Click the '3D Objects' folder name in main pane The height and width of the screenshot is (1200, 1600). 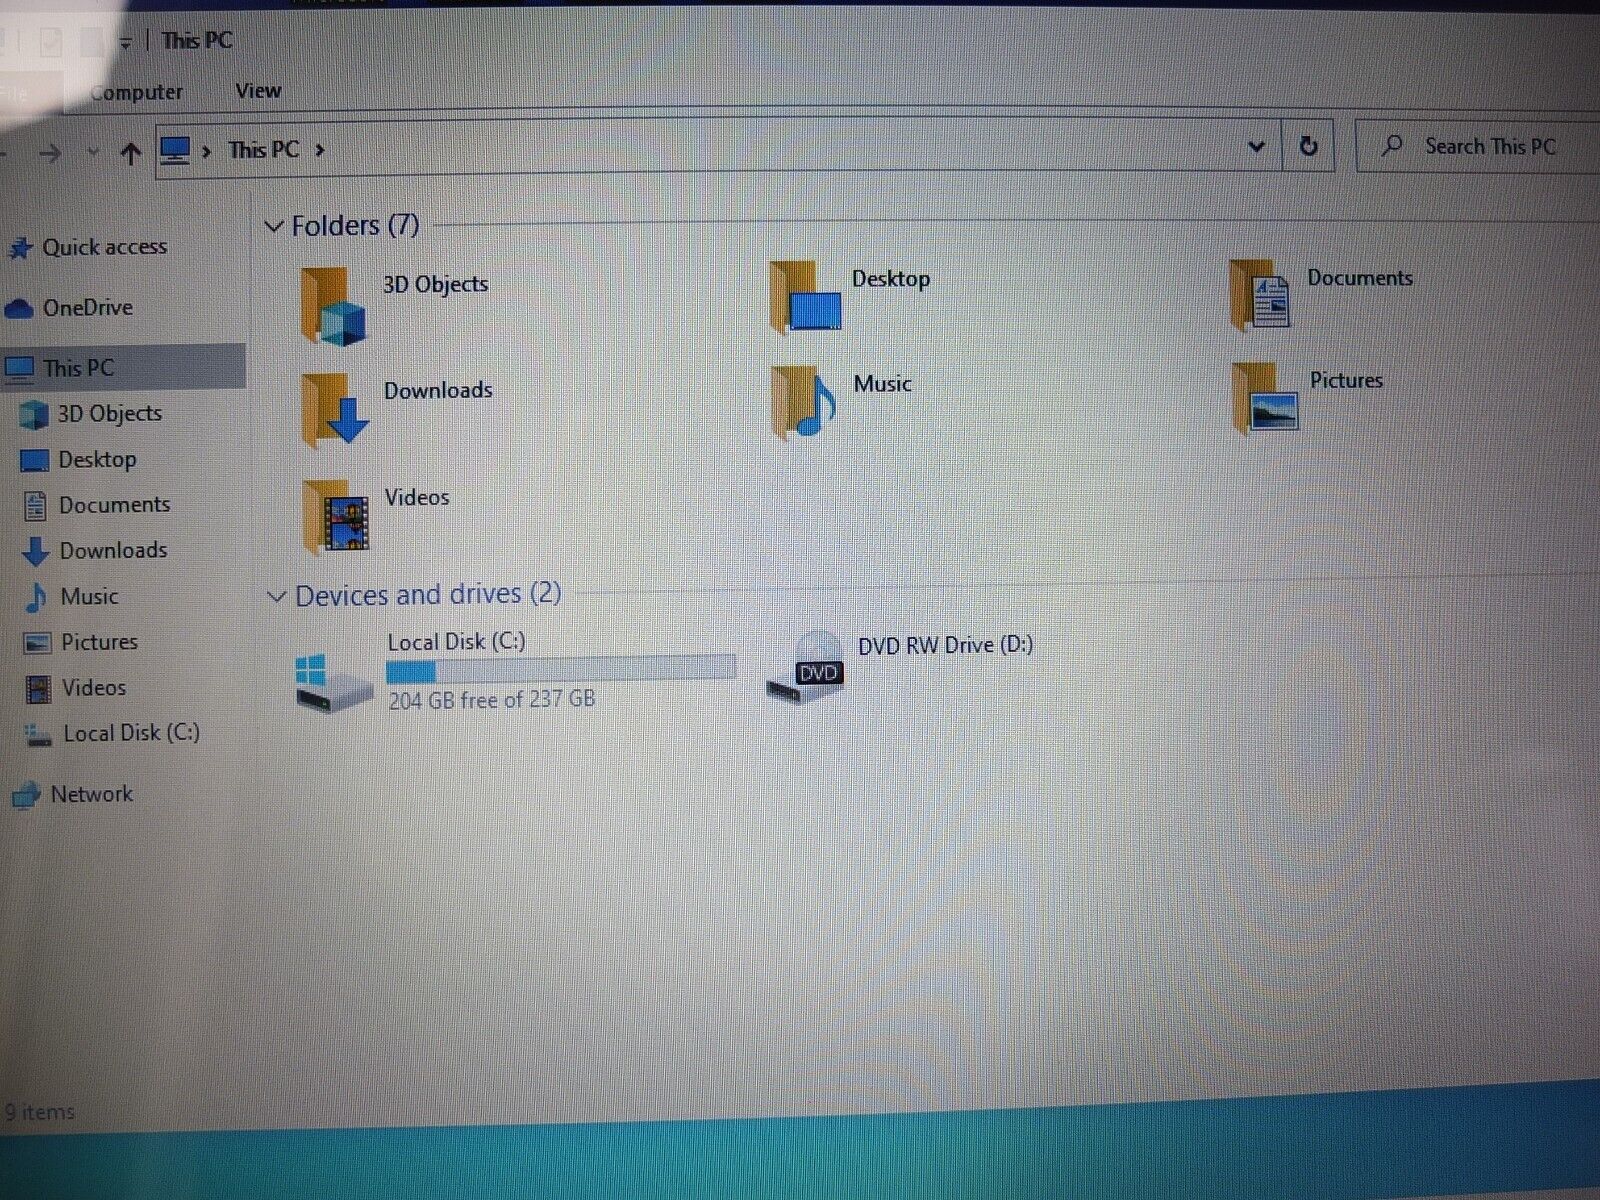pyautogui.click(x=435, y=285)
